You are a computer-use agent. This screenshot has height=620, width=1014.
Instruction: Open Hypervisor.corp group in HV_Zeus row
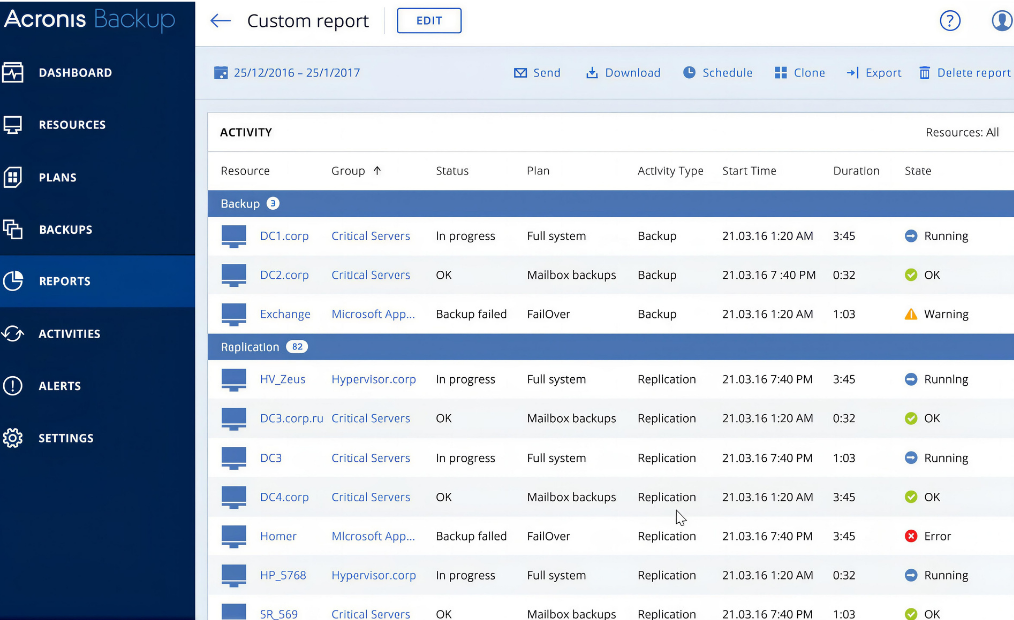(373, 379)
